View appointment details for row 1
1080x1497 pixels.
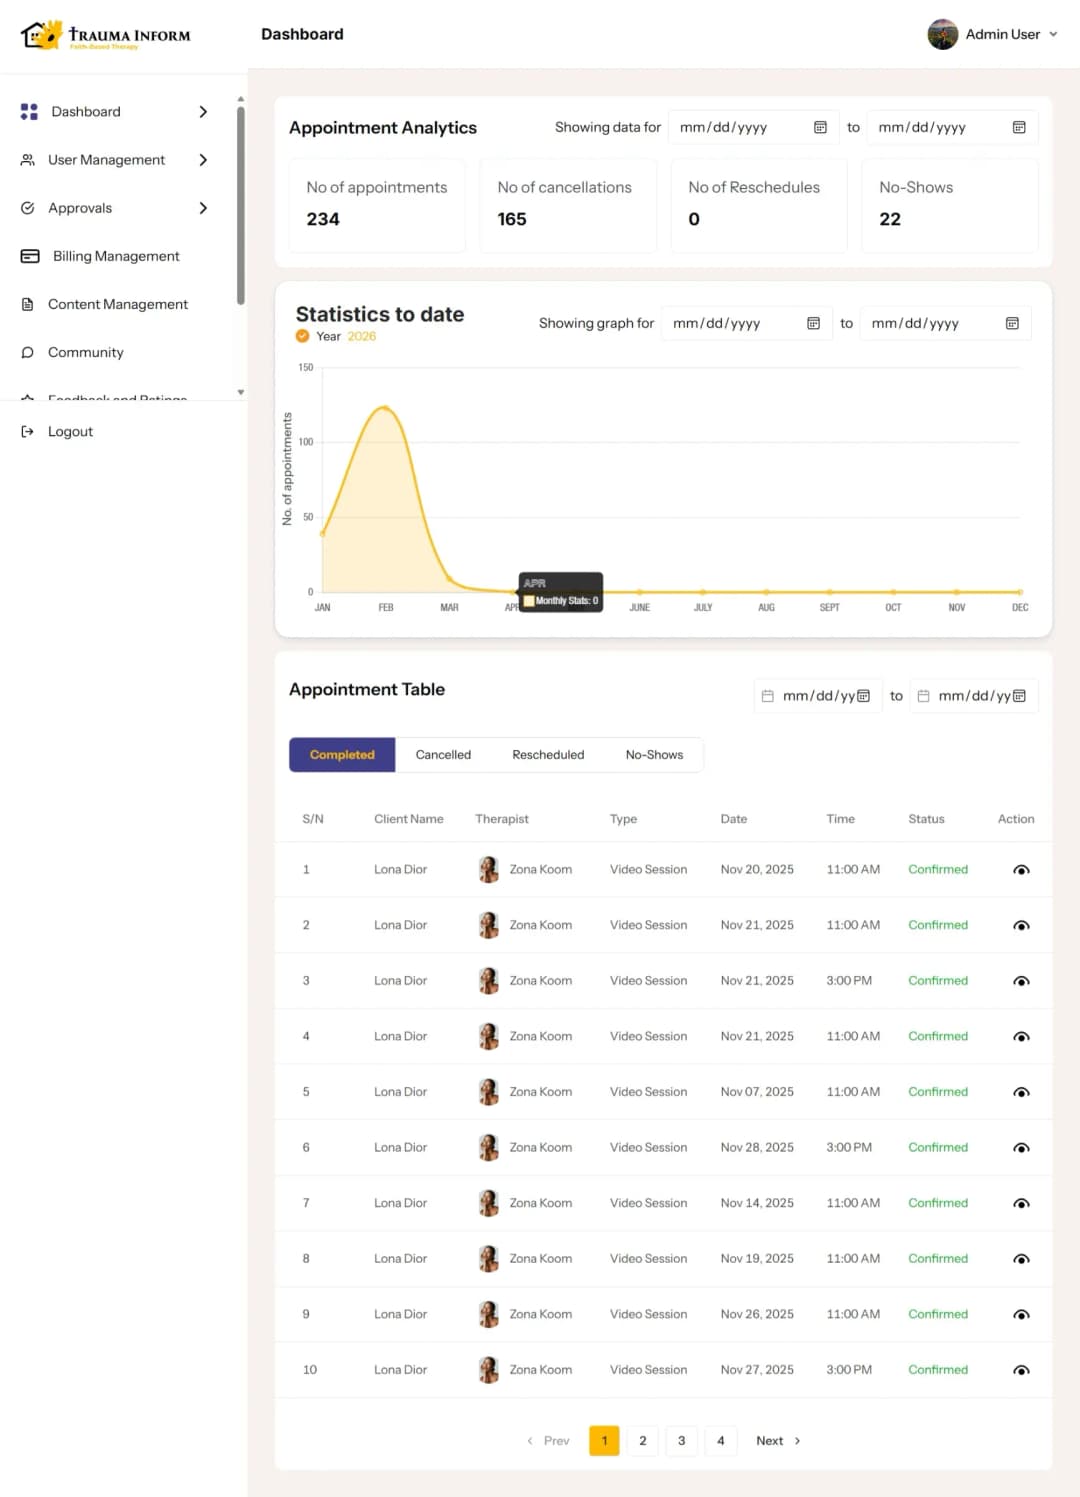click(x=1021, y=870)
